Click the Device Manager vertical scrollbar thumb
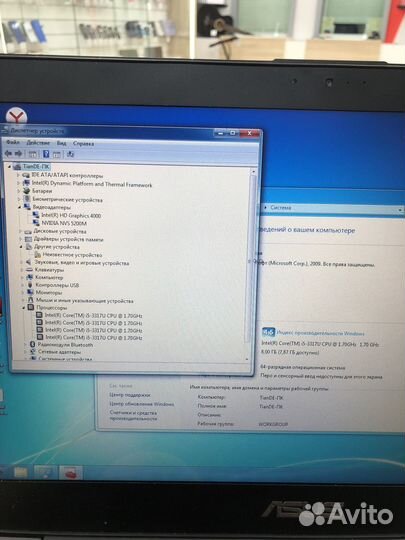The width and height of the screenshot is (405, 540). (251, 258)
